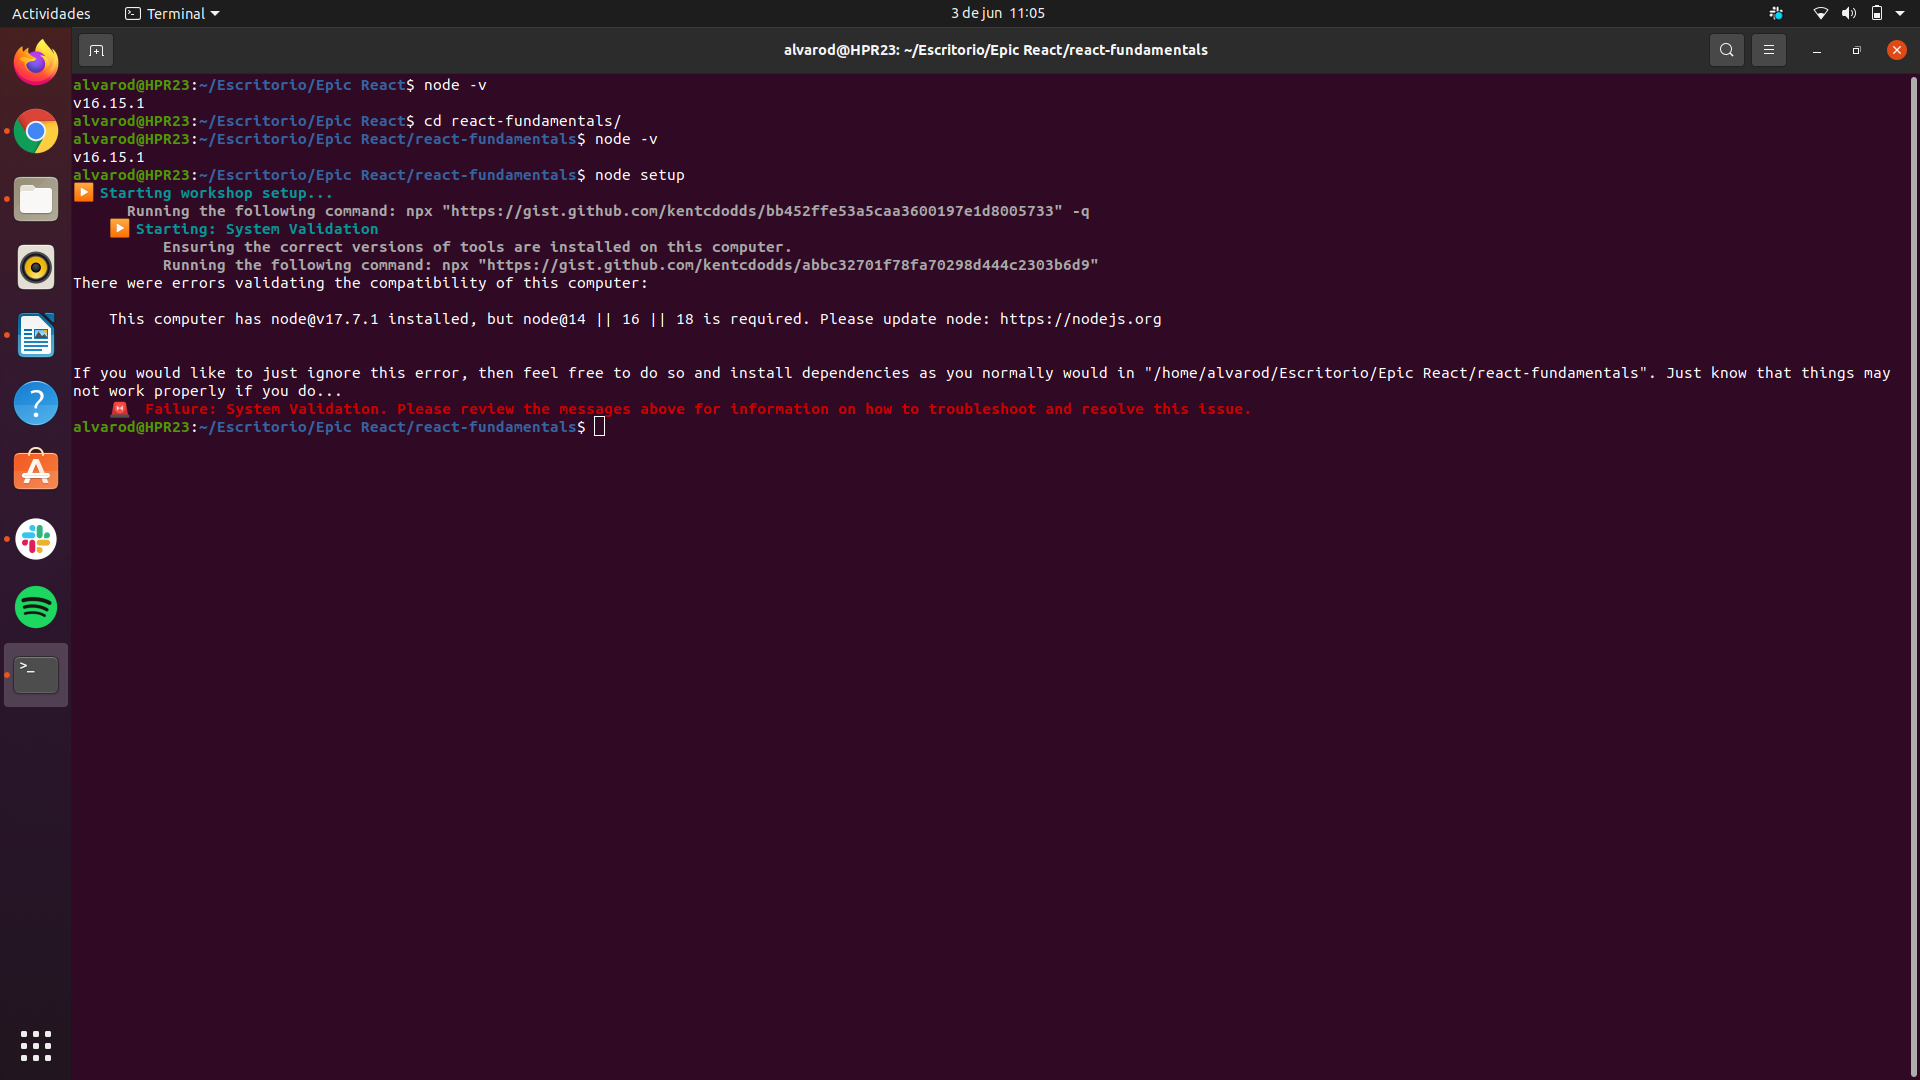Open the clock calendar showing 3 de jun
This screenshot has width=1920, height=1080.
(x=997, y=13)
